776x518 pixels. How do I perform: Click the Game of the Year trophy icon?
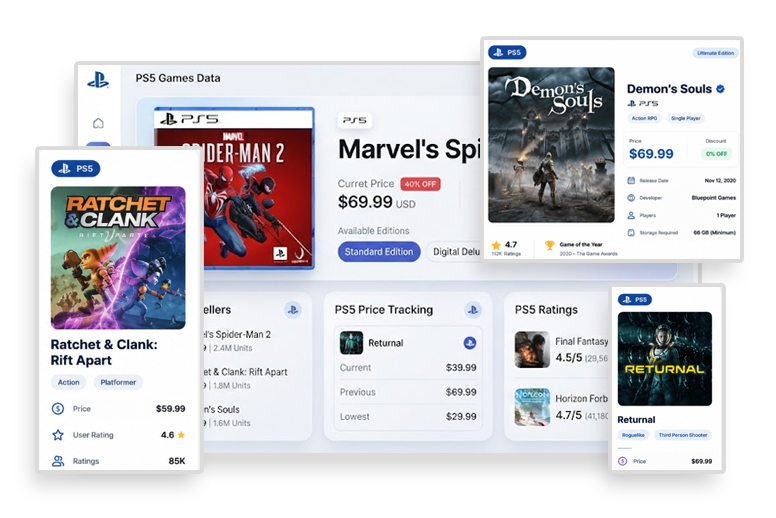pyautogui.click(x=549, y=245)
